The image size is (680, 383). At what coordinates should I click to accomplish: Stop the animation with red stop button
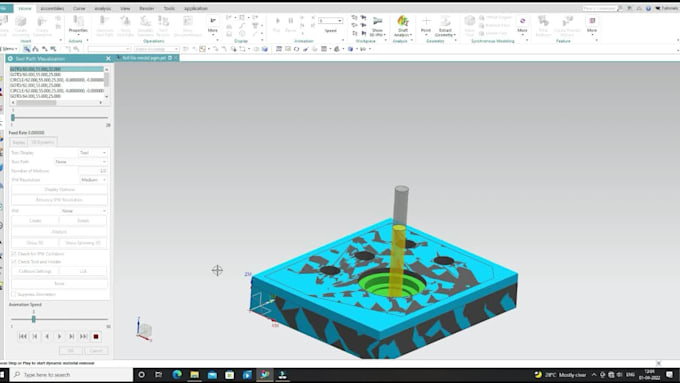(96, 336)
